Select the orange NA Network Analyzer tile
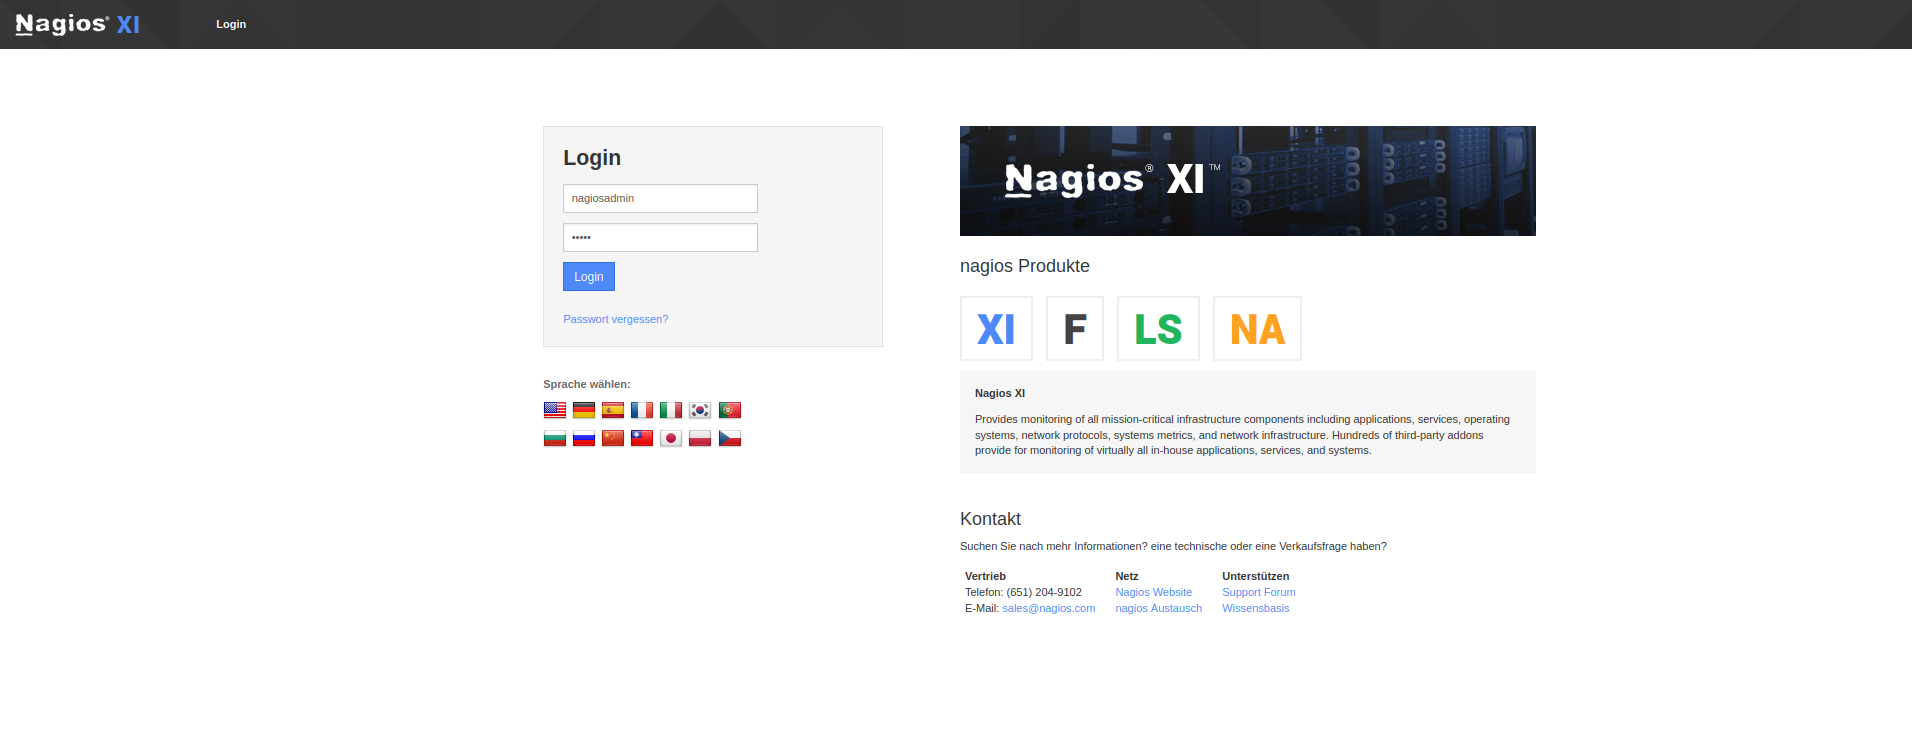This screenshot has width=1912, height=736. [x=1257, y=329]
